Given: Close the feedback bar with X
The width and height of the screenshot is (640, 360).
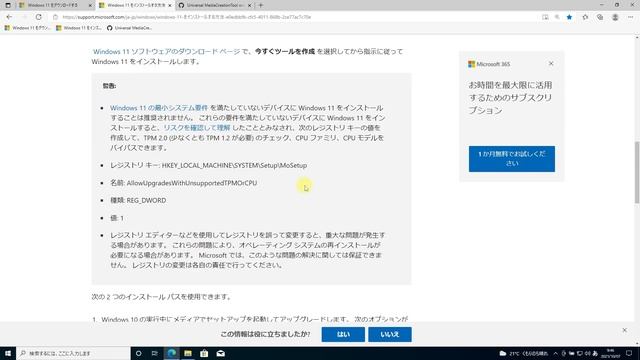Looking at the screenshot, I should point(624,330).
